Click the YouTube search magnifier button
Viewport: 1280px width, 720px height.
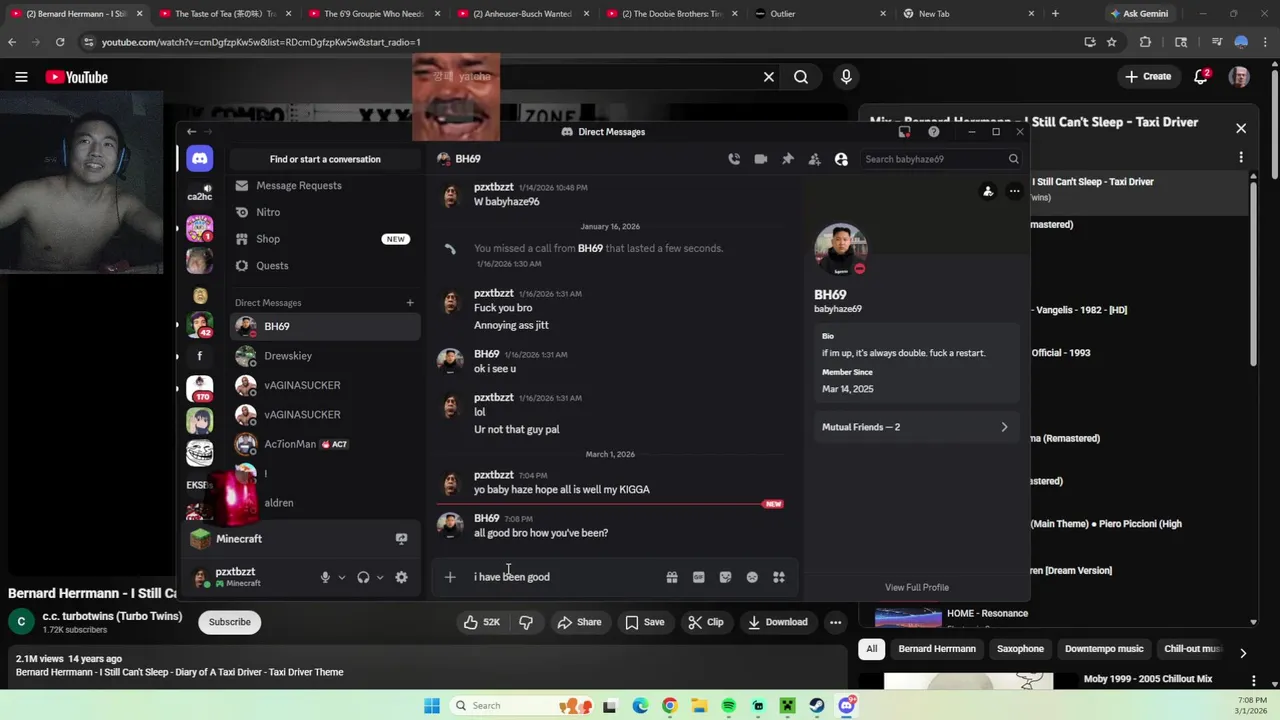(801, 77)
